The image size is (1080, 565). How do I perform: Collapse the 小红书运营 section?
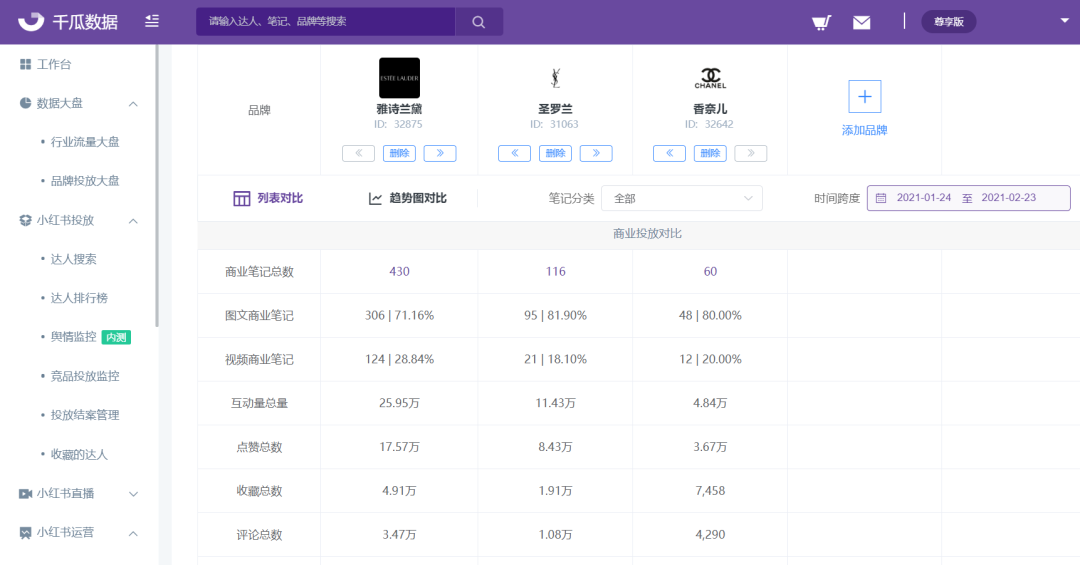point(134,533)
